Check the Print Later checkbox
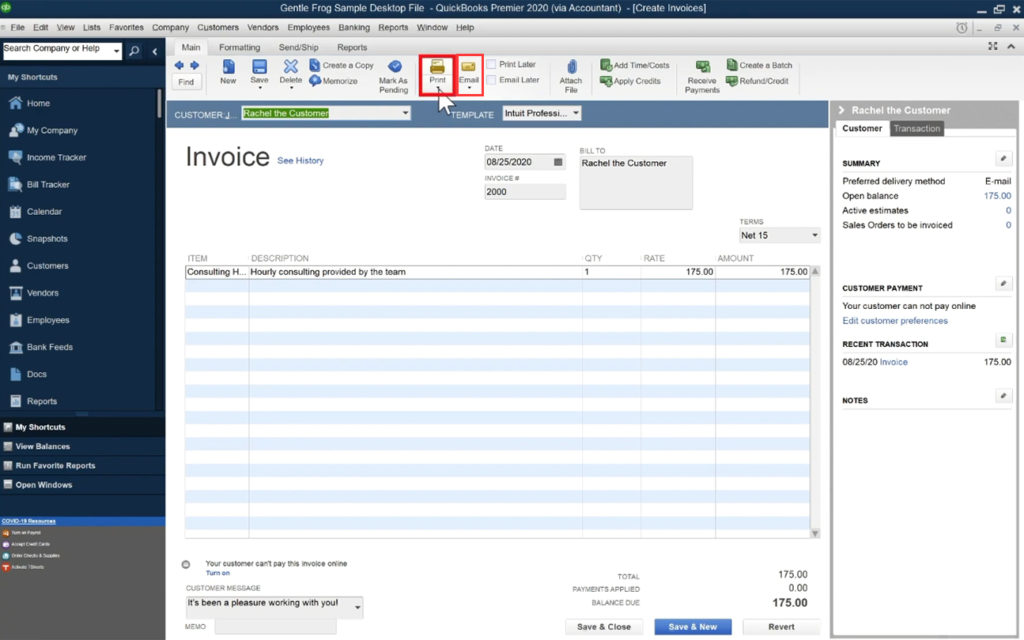The width and height of the screenshot is (1024, 640). click(x=491, y=64)
